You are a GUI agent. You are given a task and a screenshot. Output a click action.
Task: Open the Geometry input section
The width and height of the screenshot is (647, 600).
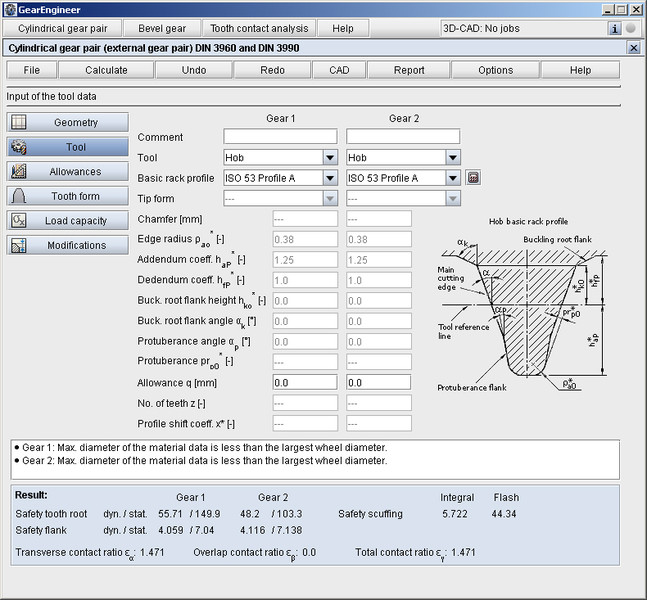(x=68, y=122)
